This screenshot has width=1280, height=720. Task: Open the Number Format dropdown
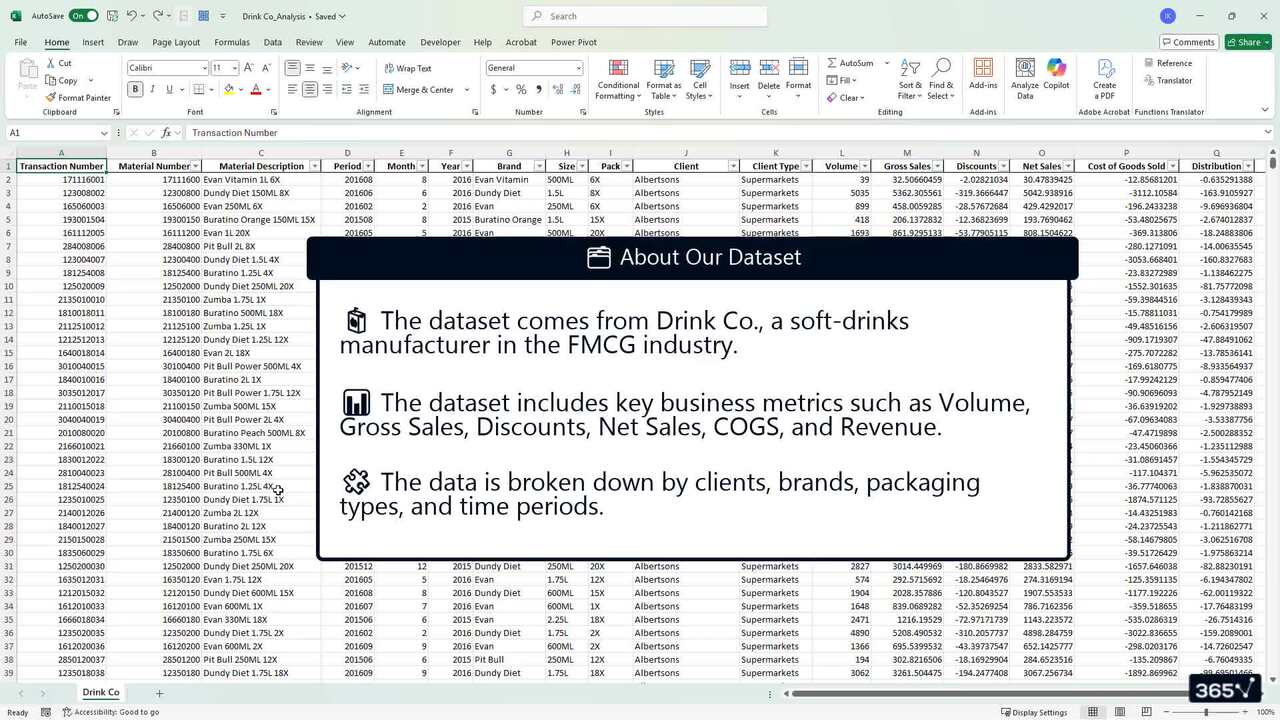point(578,68)
